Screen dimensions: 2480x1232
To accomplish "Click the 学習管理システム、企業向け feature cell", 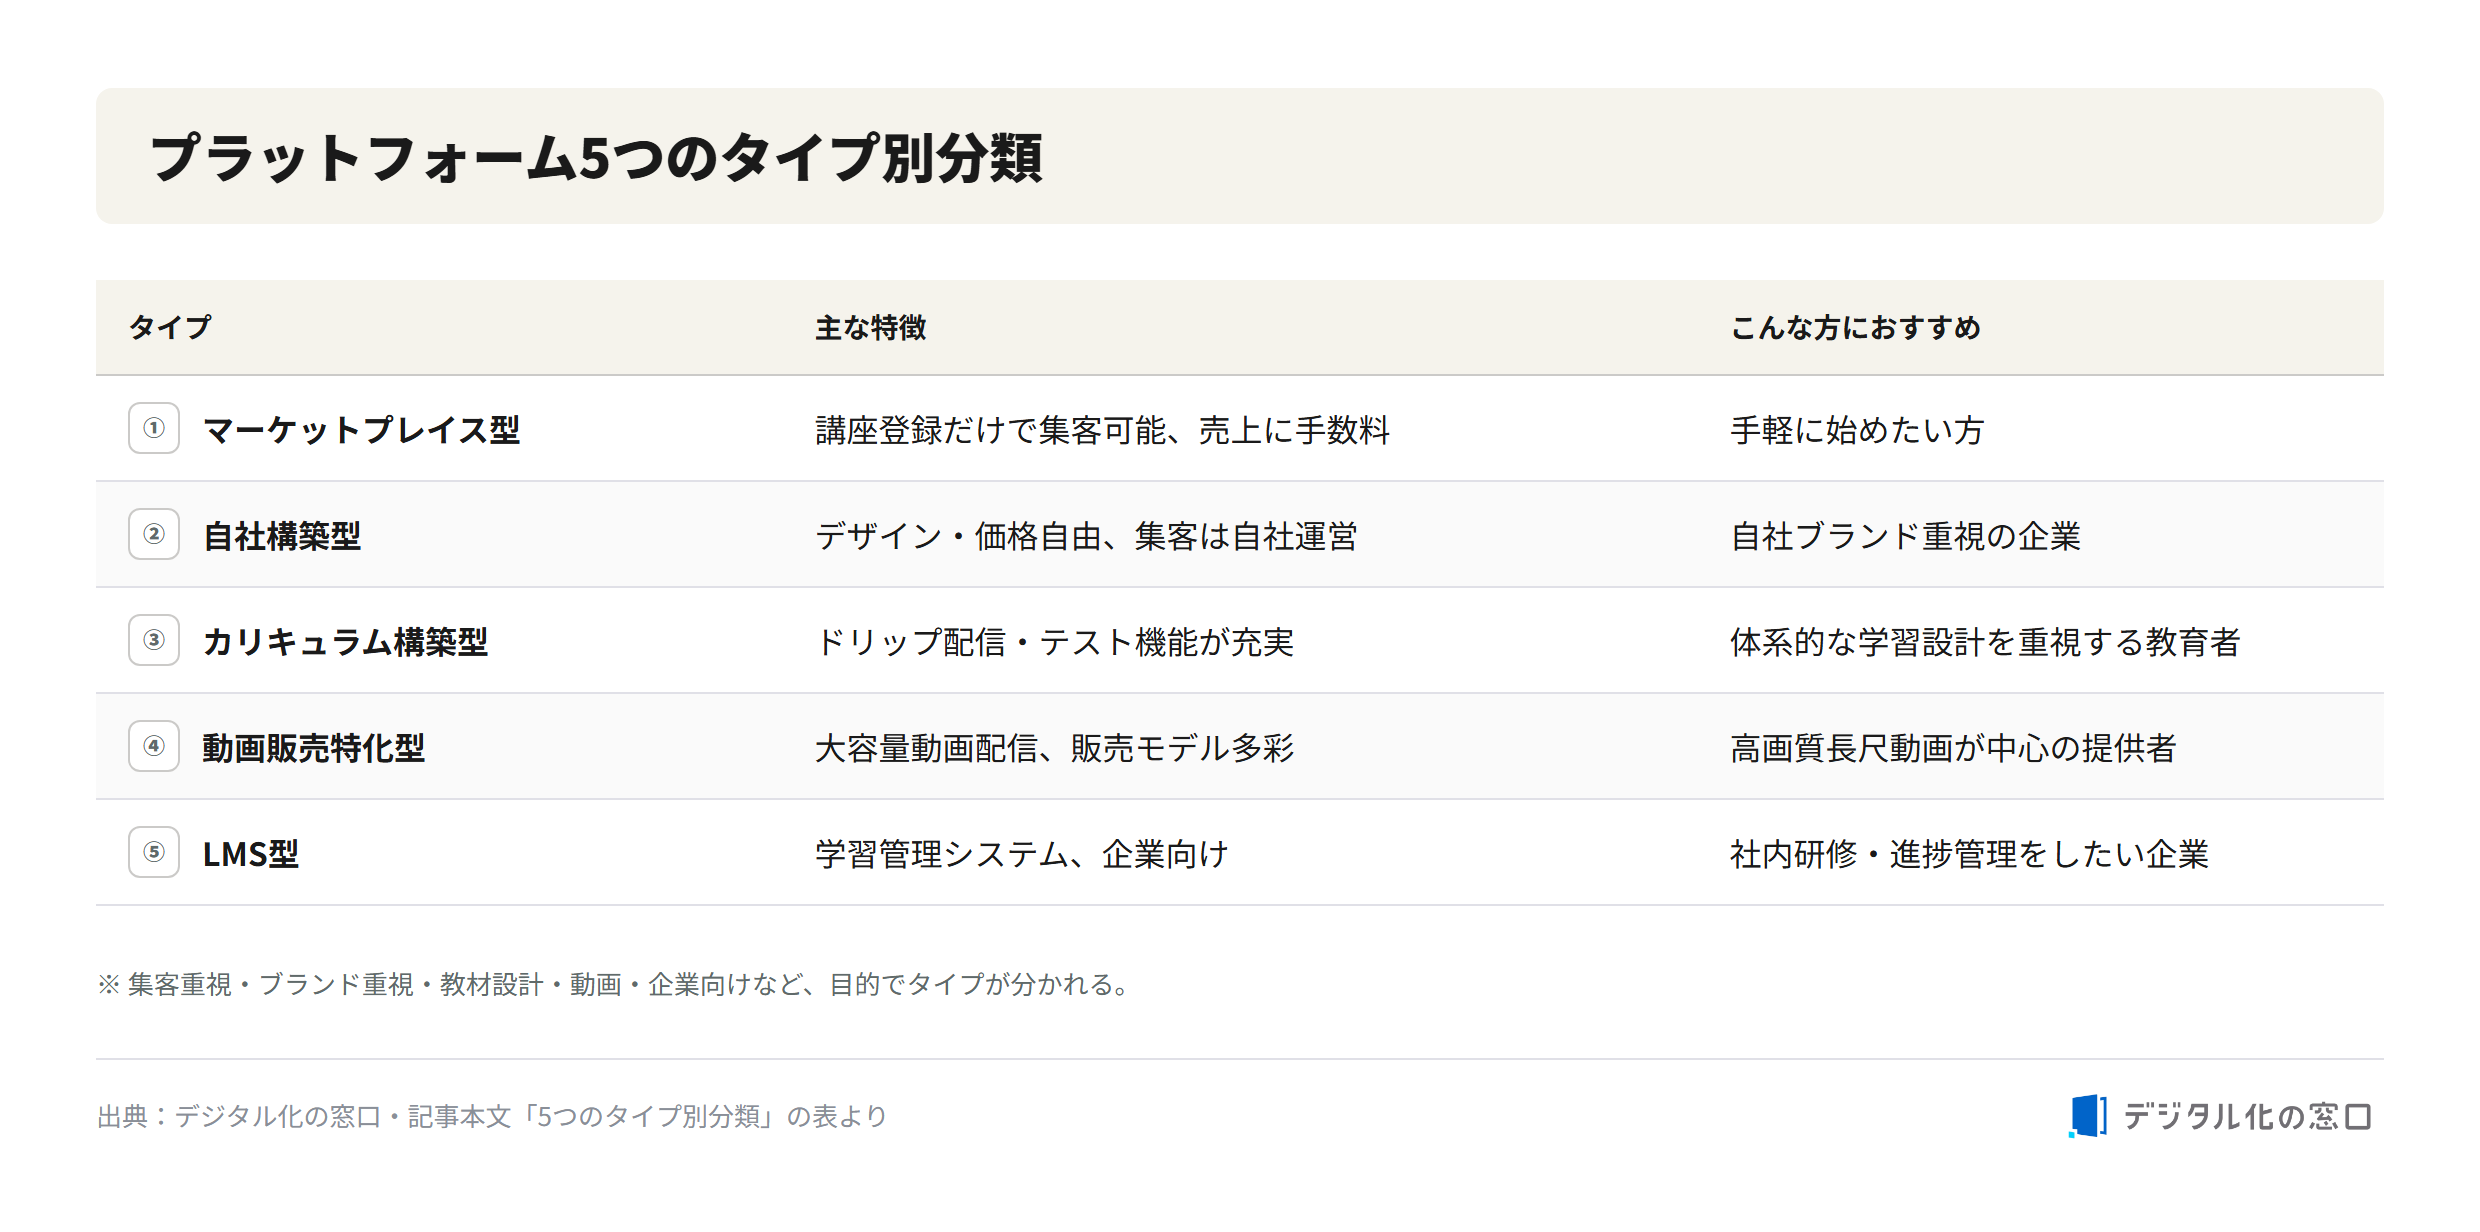I will [x=1022, y=854].
